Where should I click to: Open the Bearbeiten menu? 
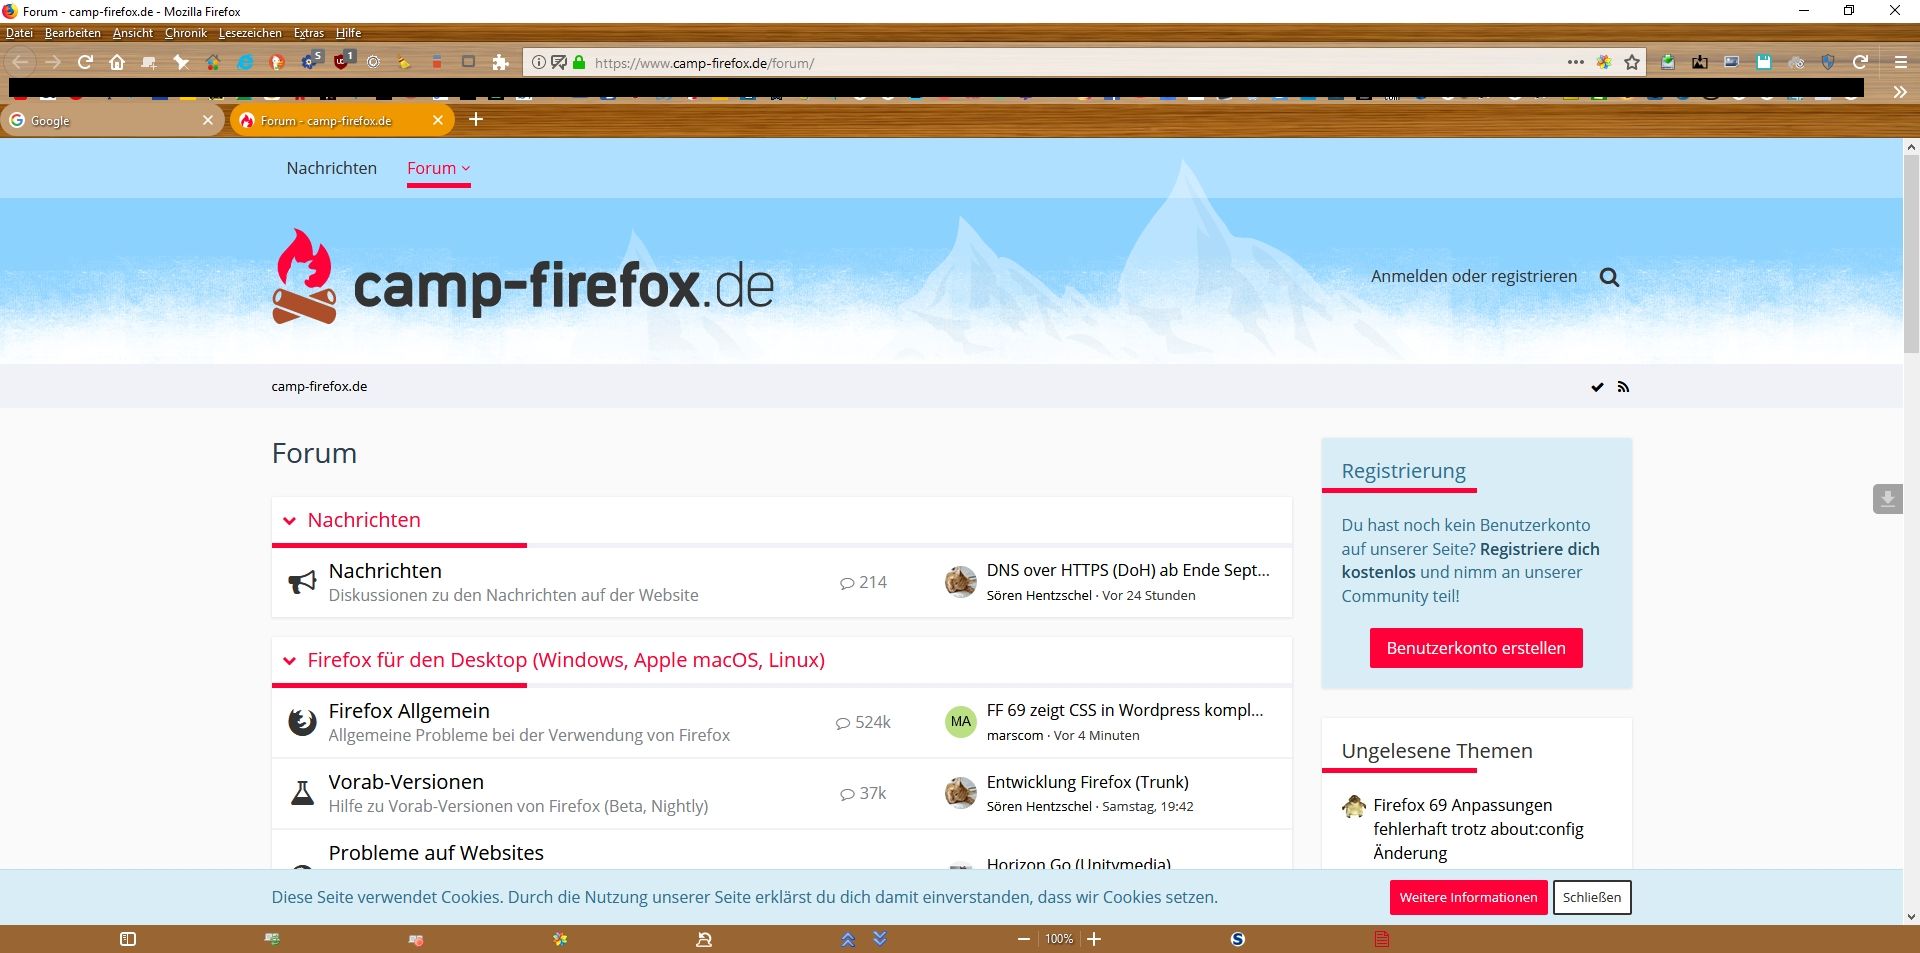coord(72,33)
